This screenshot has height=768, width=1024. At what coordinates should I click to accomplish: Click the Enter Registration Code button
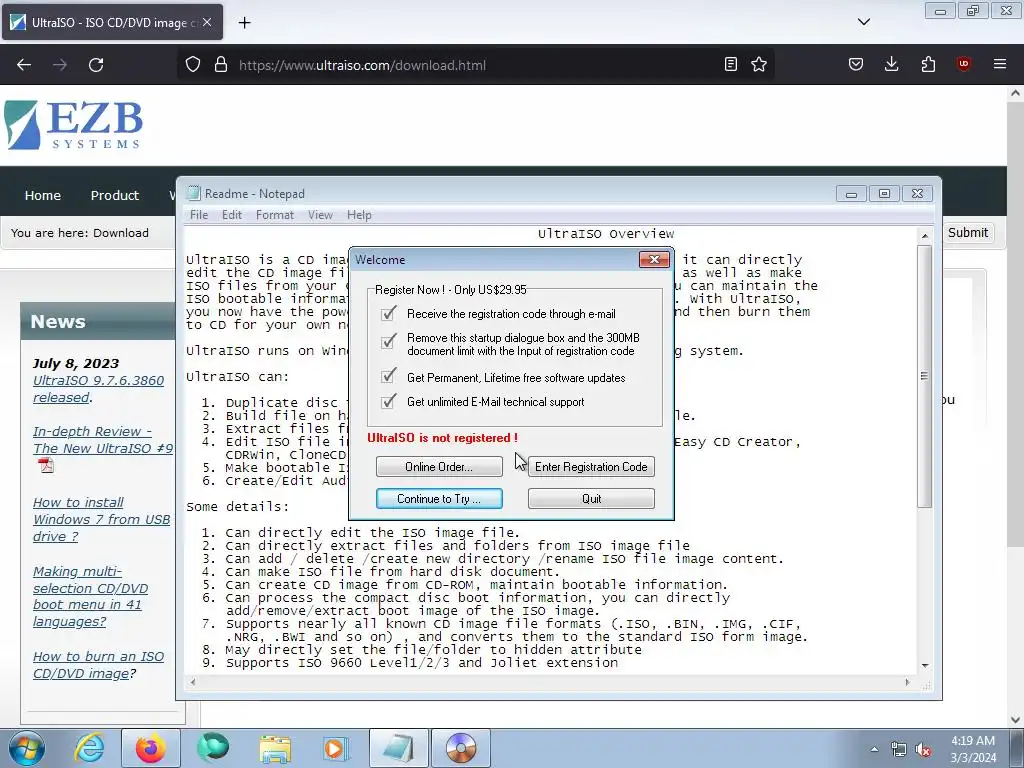[x=591, y=466]
